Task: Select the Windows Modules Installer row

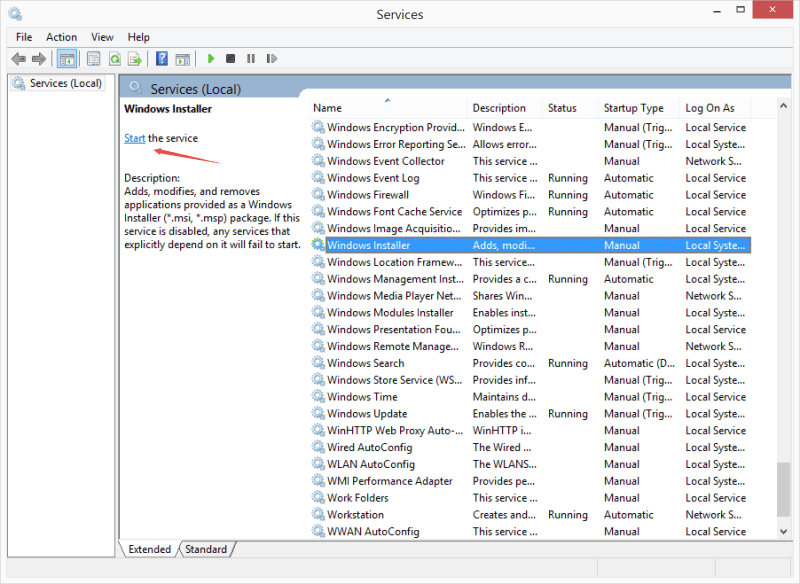Action: (530, 312)
